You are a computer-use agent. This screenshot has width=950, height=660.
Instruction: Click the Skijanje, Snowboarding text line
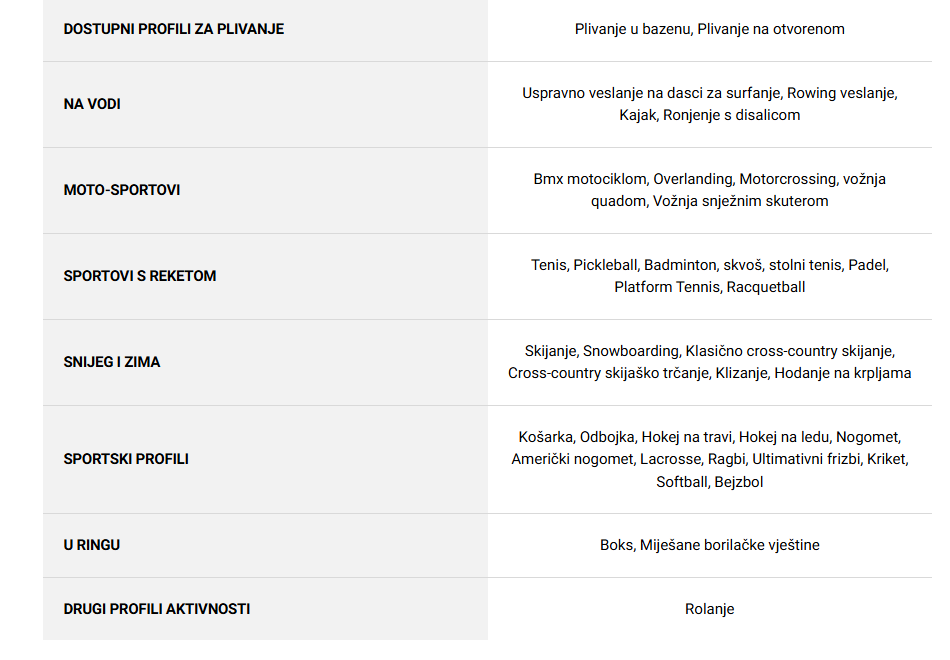[x=709, y=352]
